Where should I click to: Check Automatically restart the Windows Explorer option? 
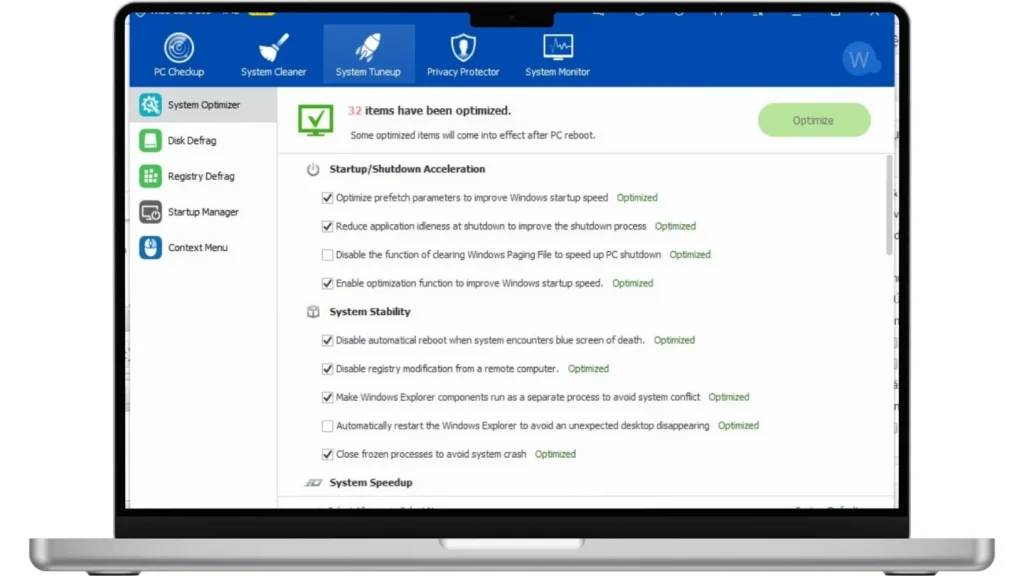tap(327, 426)
